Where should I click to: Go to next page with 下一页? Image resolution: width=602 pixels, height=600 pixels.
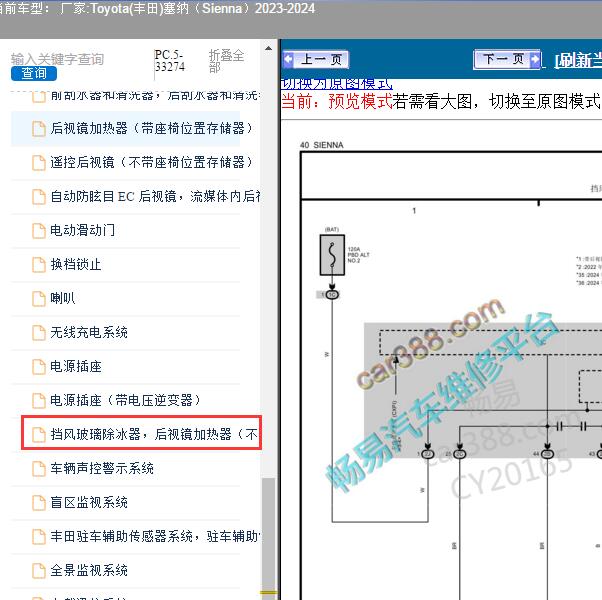507,59
